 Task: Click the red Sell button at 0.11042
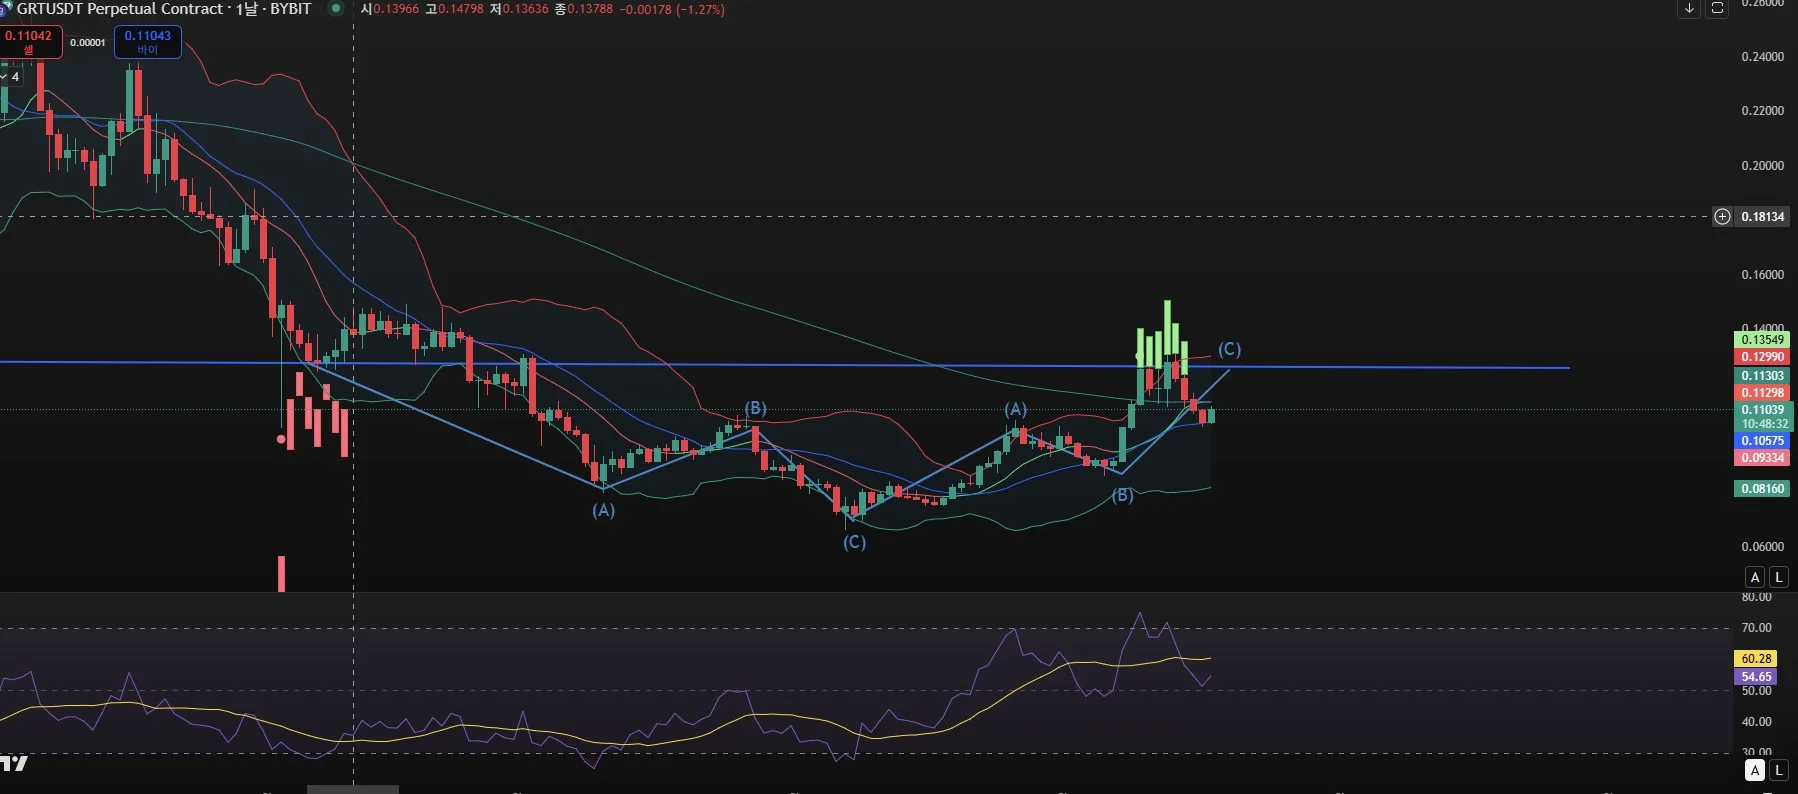coord(31,41)
